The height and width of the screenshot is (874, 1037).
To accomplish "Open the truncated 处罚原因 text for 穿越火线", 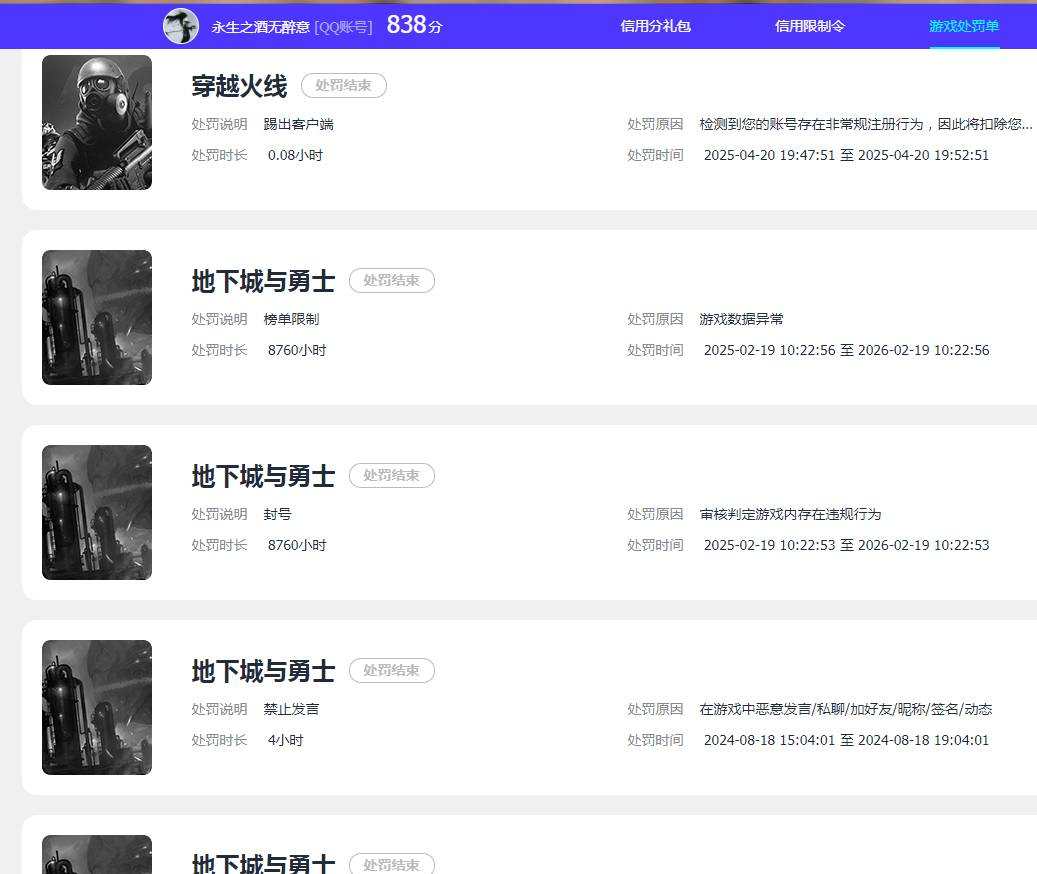I will click(866, 124).
